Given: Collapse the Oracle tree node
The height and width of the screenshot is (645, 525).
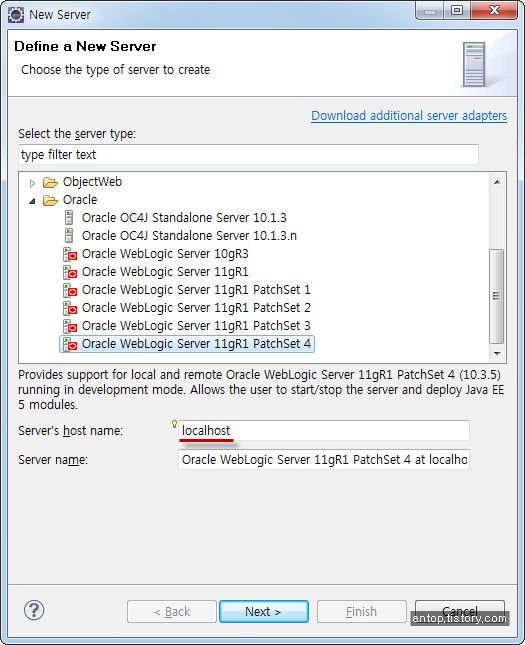Looking at the screenshot, I should coord(33,201).
